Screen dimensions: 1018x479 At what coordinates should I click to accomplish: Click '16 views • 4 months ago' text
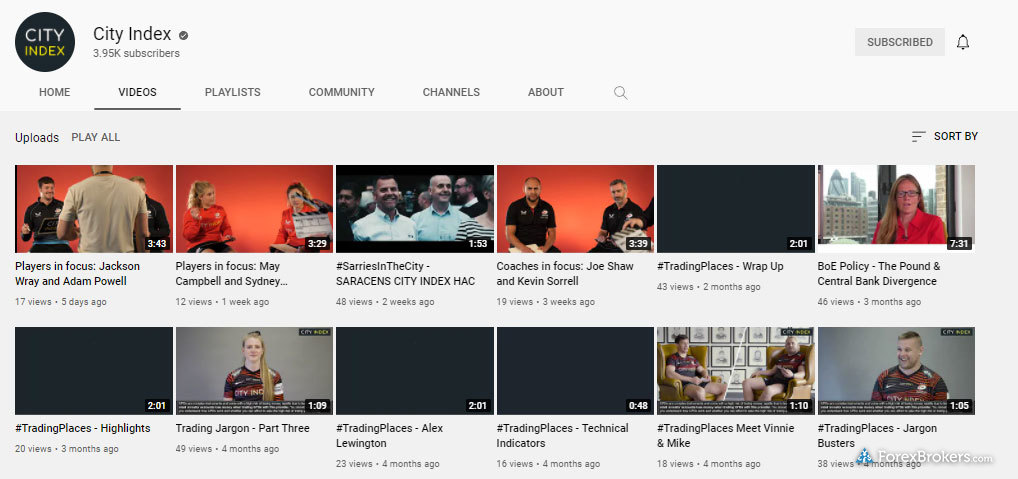tap(549, 463)
